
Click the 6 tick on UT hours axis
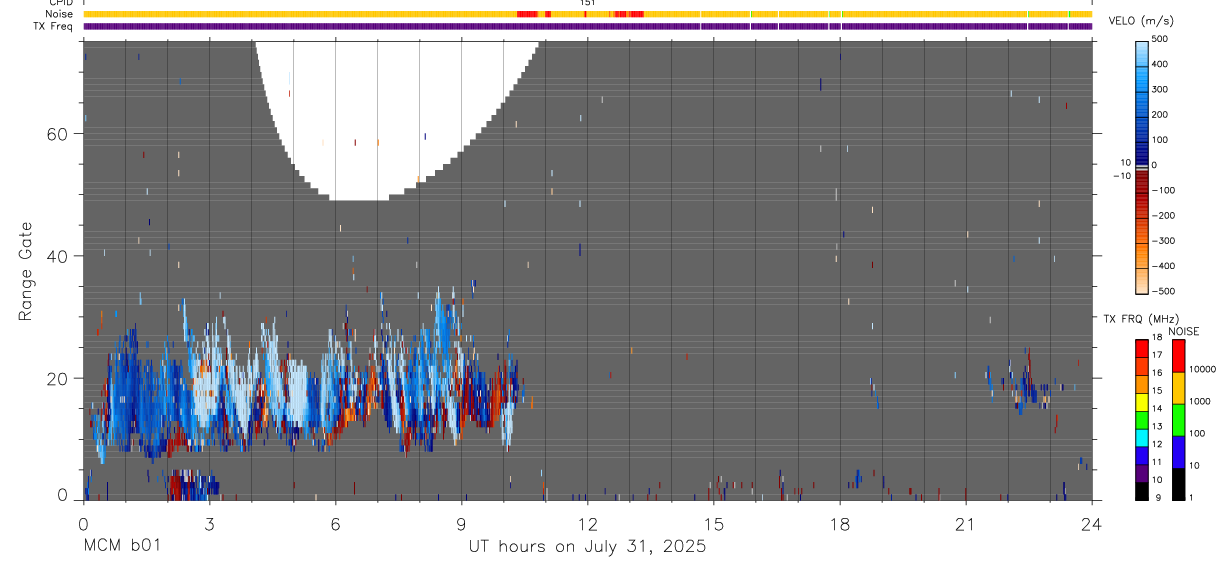click(x=336, y=523)
